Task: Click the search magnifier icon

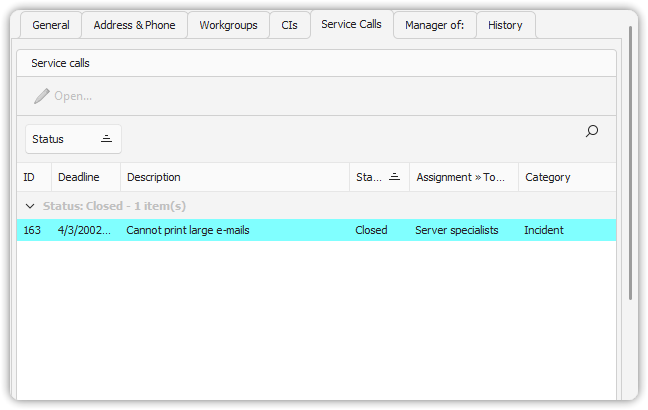Action: (591, 131)
